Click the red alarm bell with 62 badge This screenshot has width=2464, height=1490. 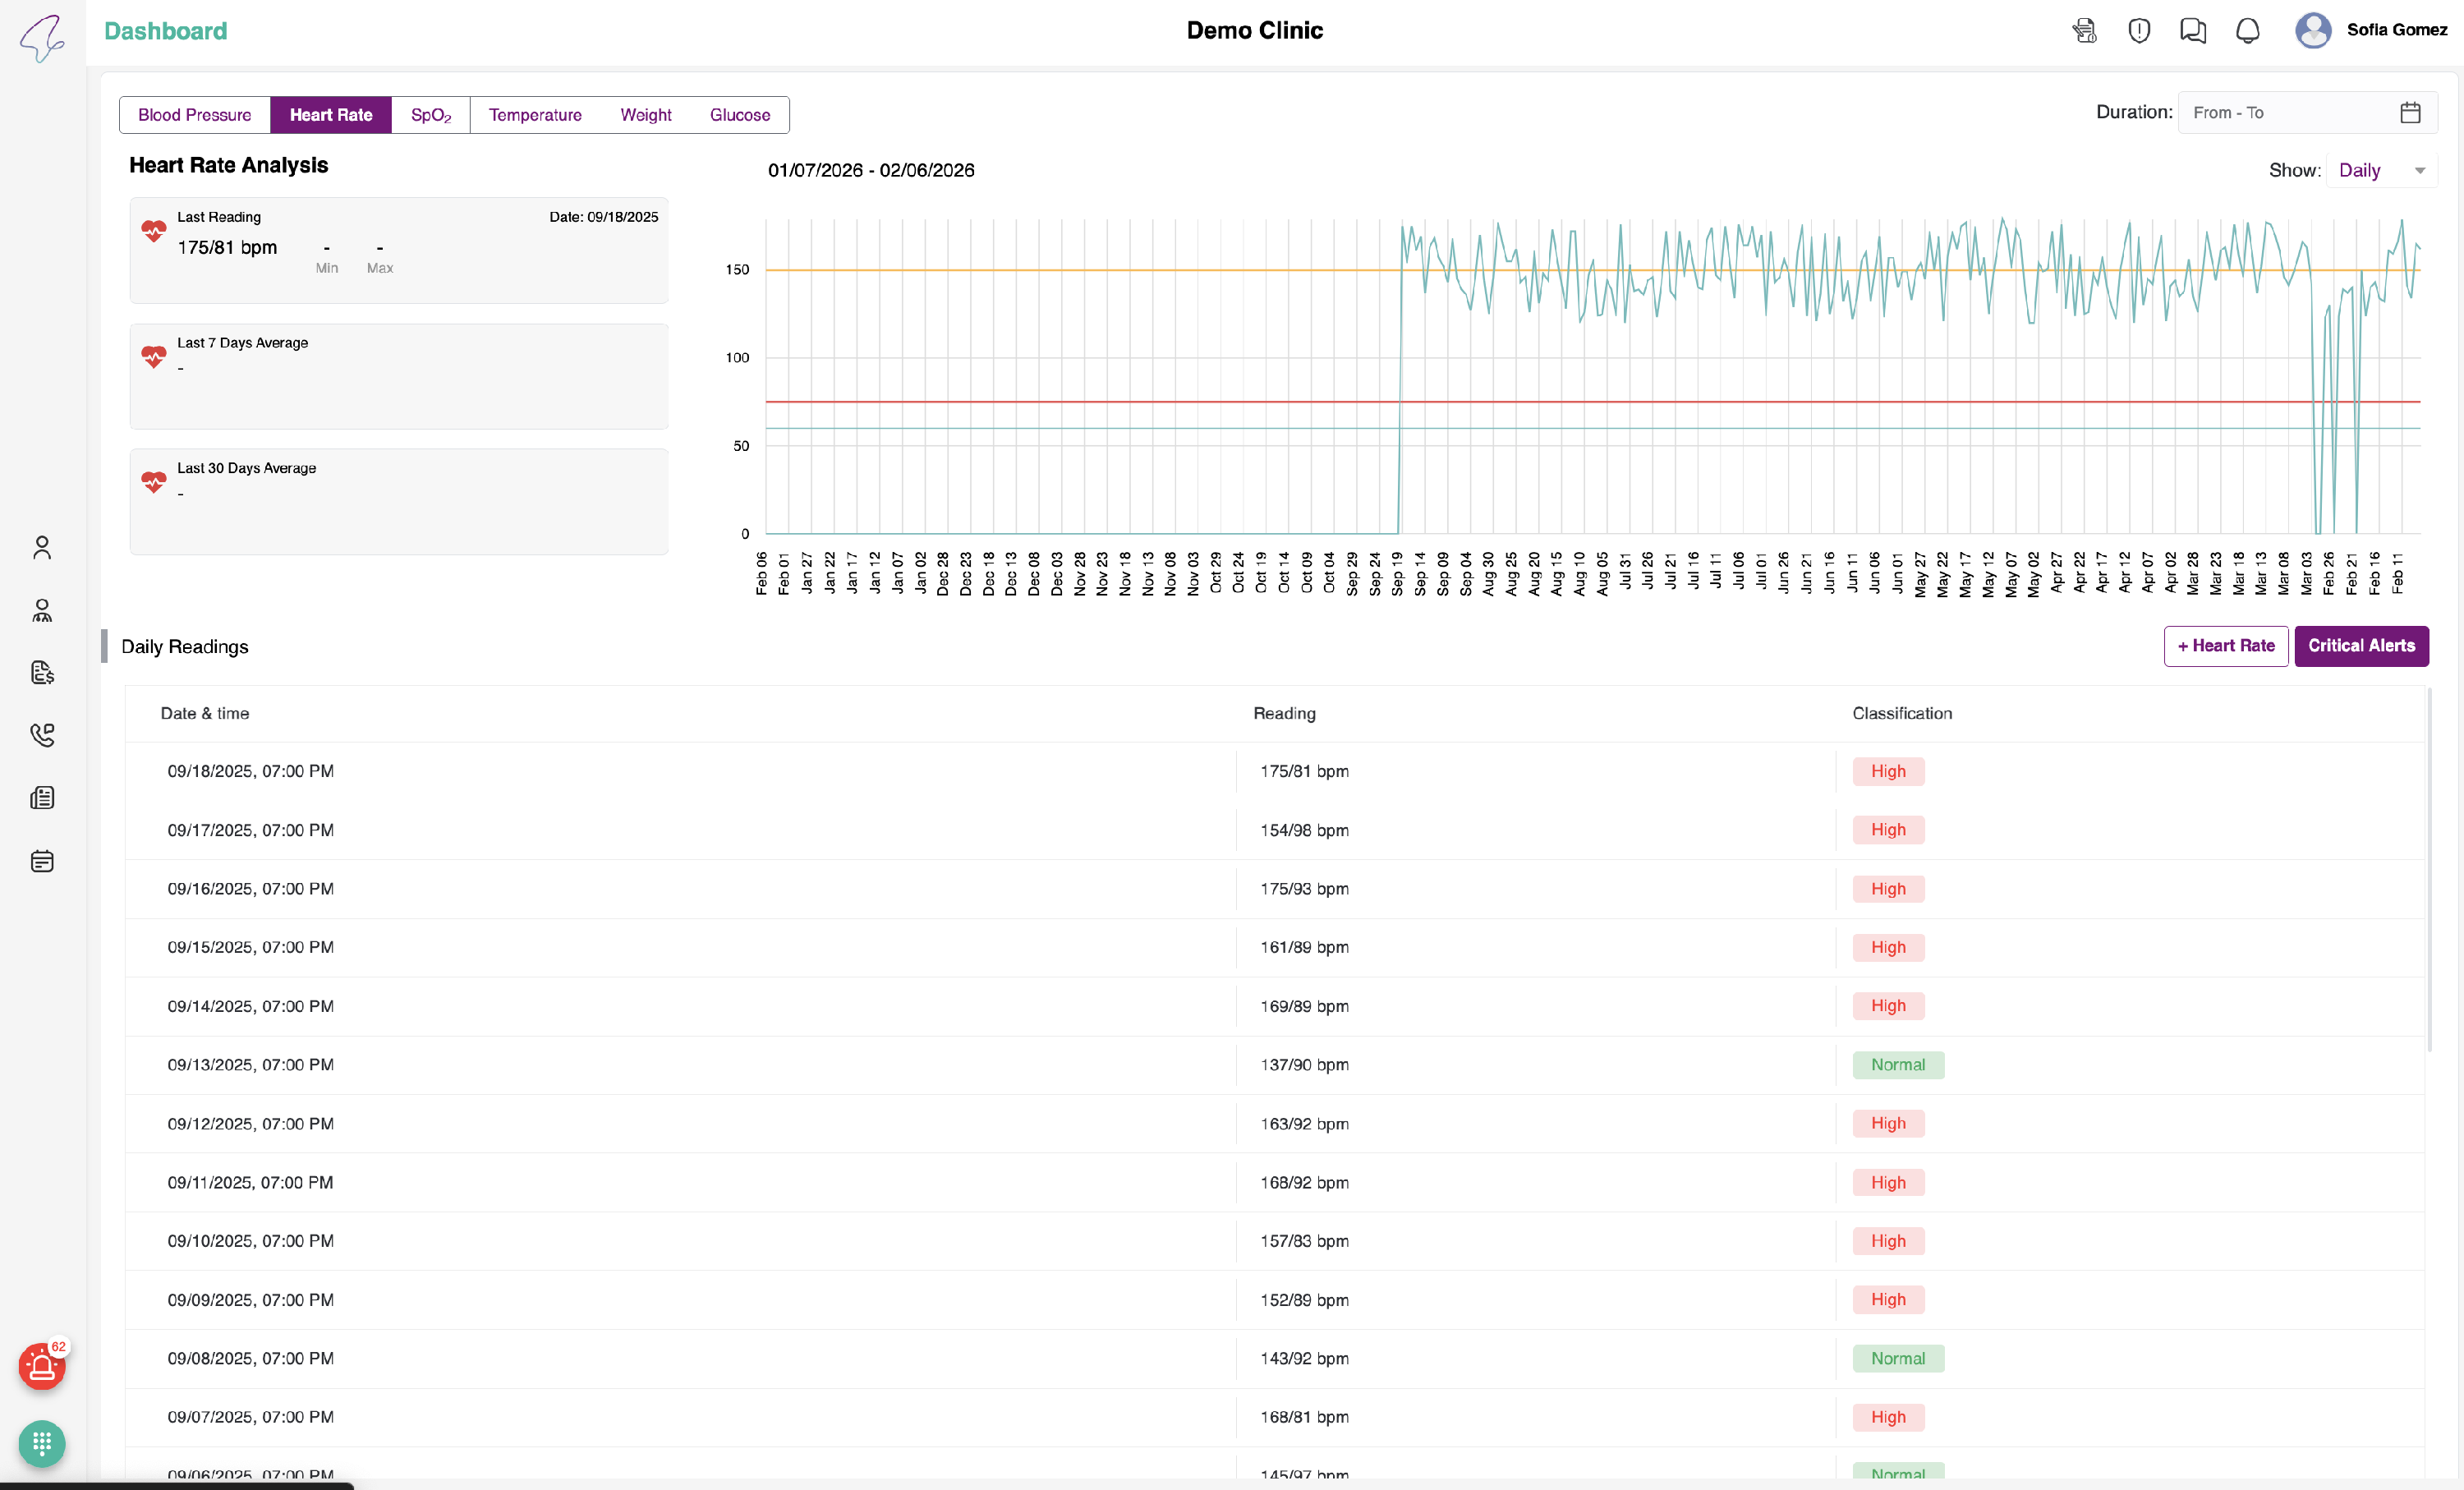pyautogui.click(x=42, y=1367)
